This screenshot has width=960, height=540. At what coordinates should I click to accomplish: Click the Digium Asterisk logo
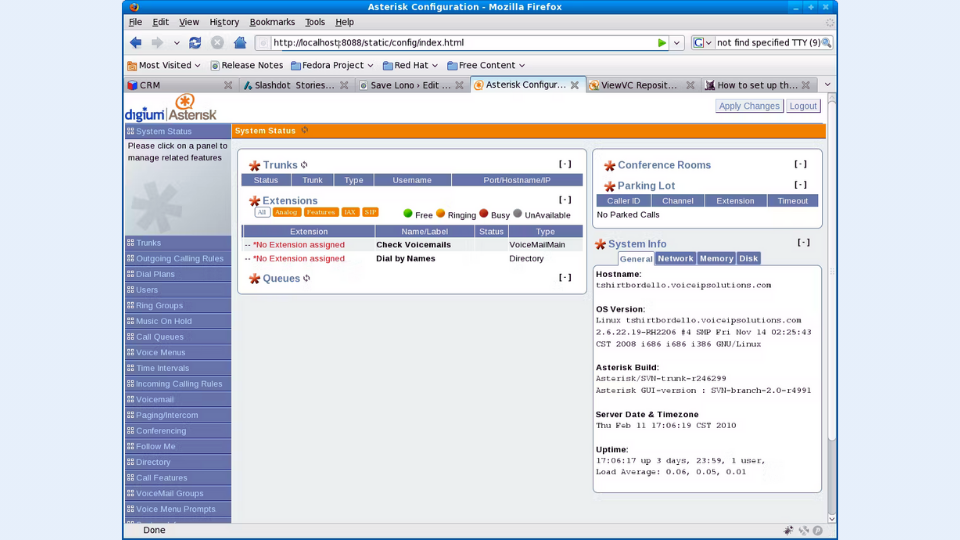click(x=171, y=108)
